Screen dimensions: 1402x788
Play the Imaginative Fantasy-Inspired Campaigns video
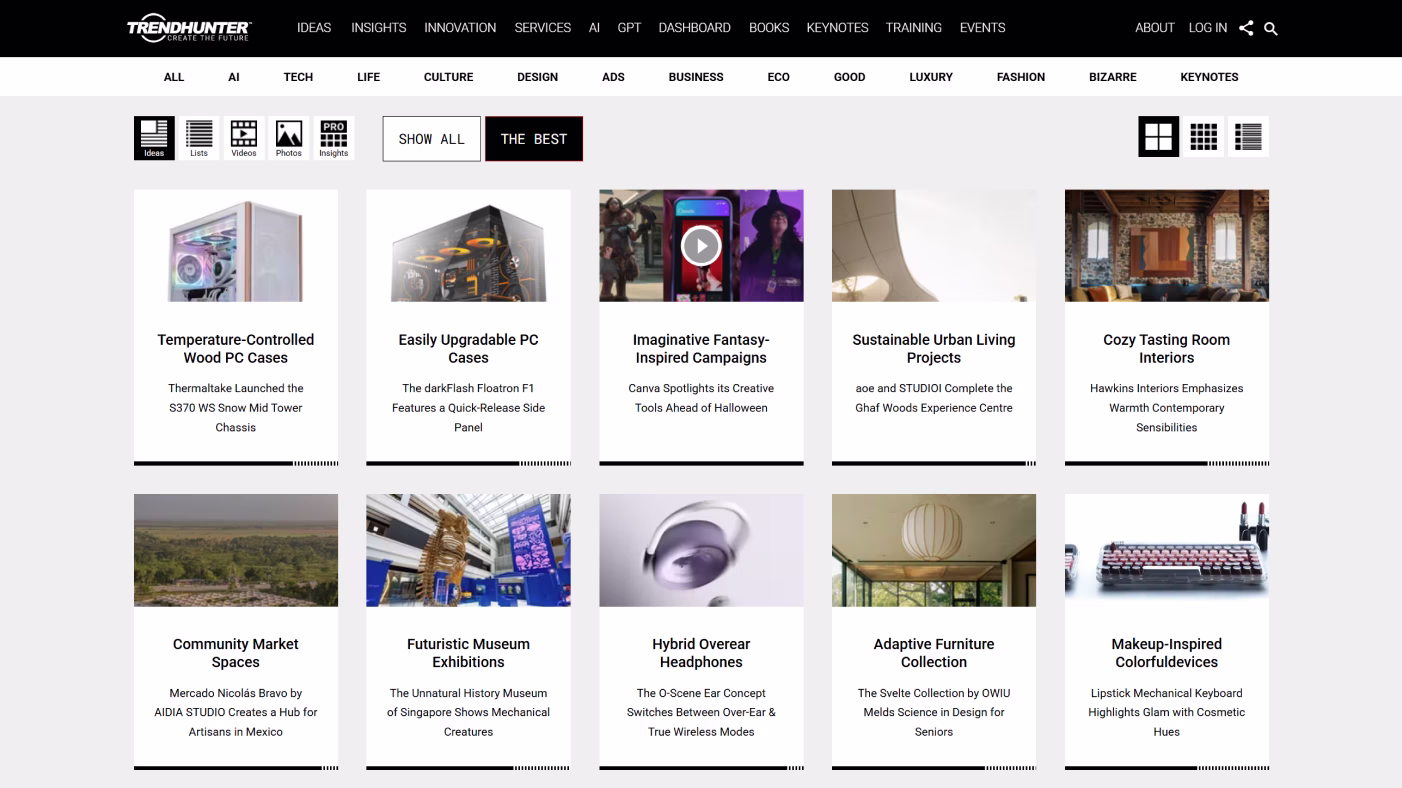pos(701,246)
